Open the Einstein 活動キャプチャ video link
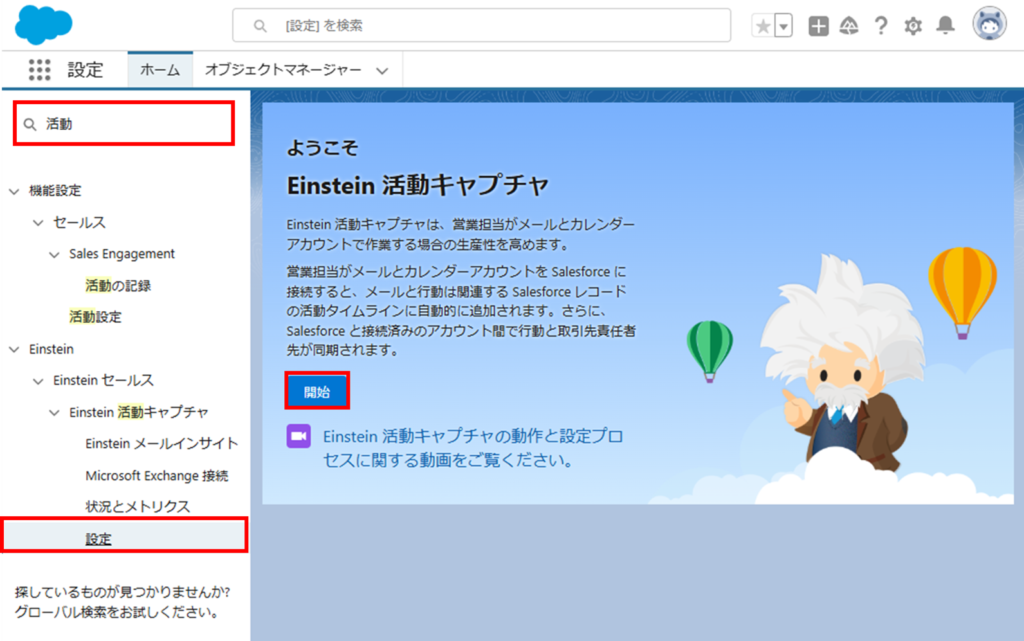 click(x=473, y=448)
